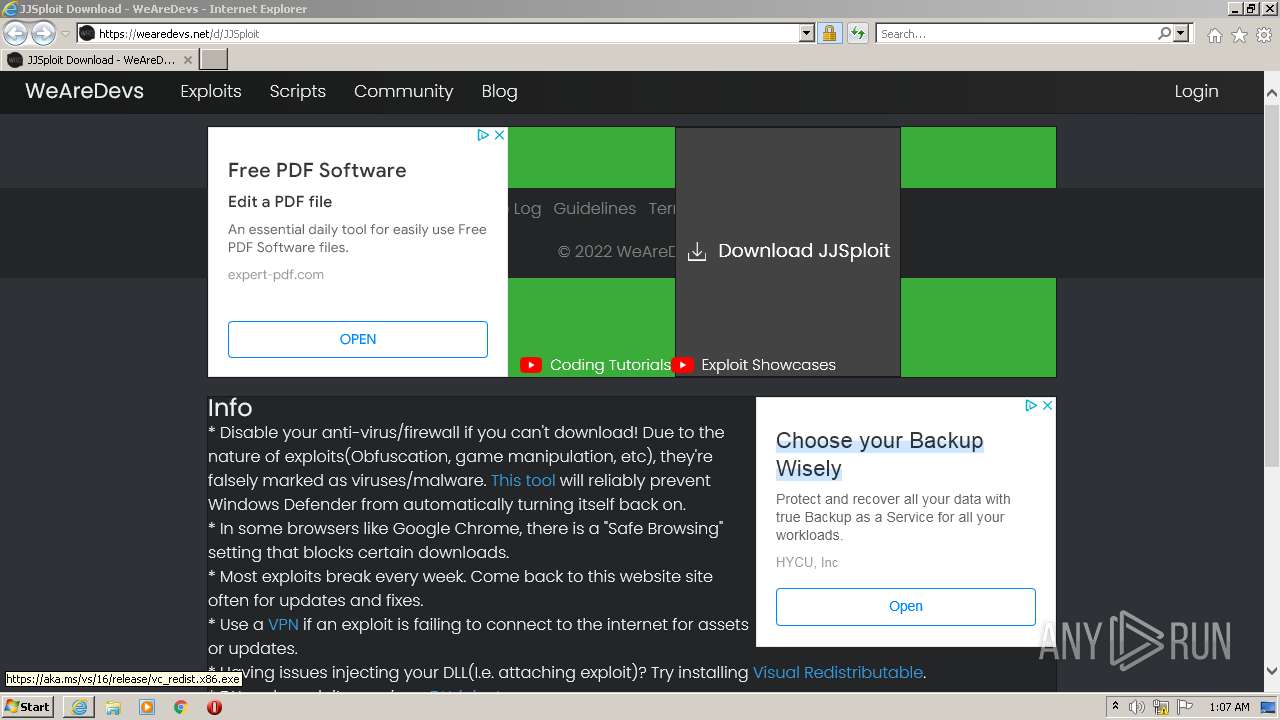
Task: Open the Exploit Showcases link
Action: pyautogui.click(x=768, y=365)
